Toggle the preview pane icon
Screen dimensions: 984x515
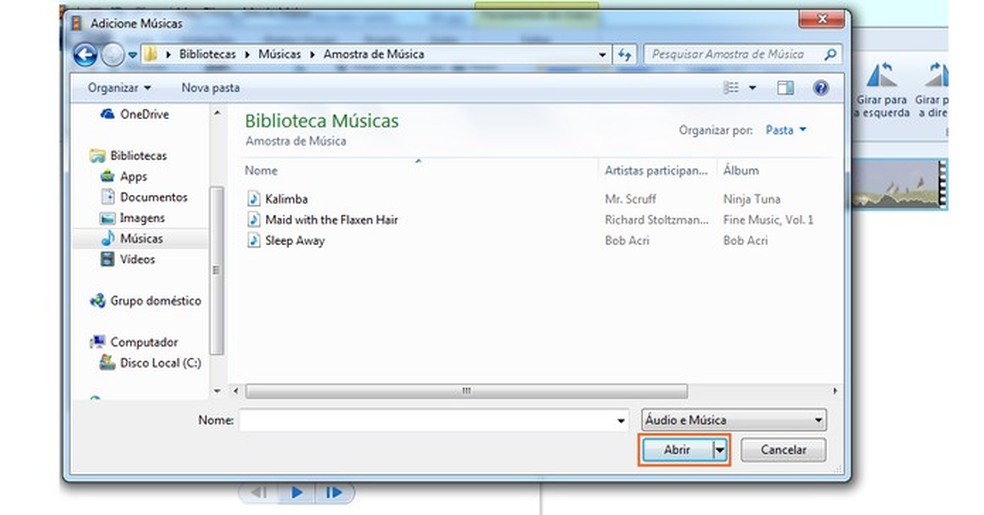pos(785,88)
